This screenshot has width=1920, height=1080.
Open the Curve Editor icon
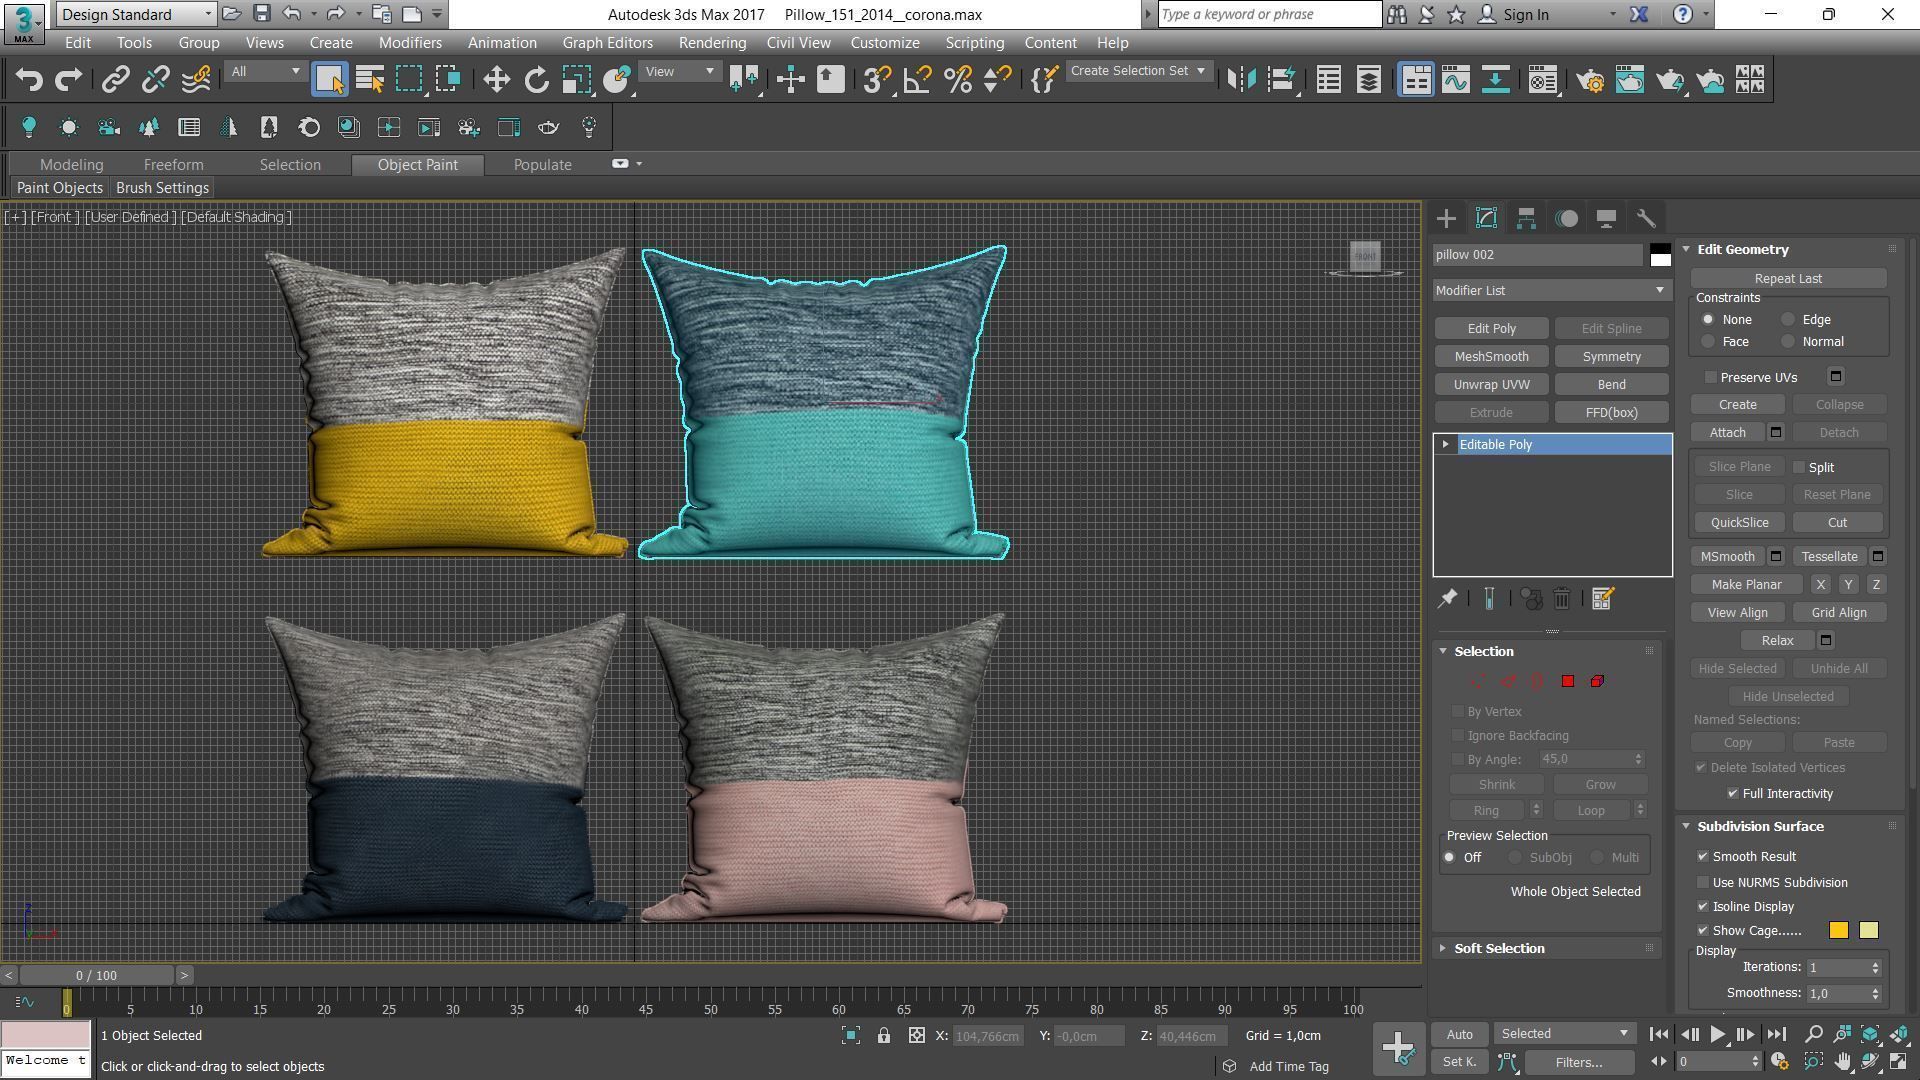pos(1456,80)
